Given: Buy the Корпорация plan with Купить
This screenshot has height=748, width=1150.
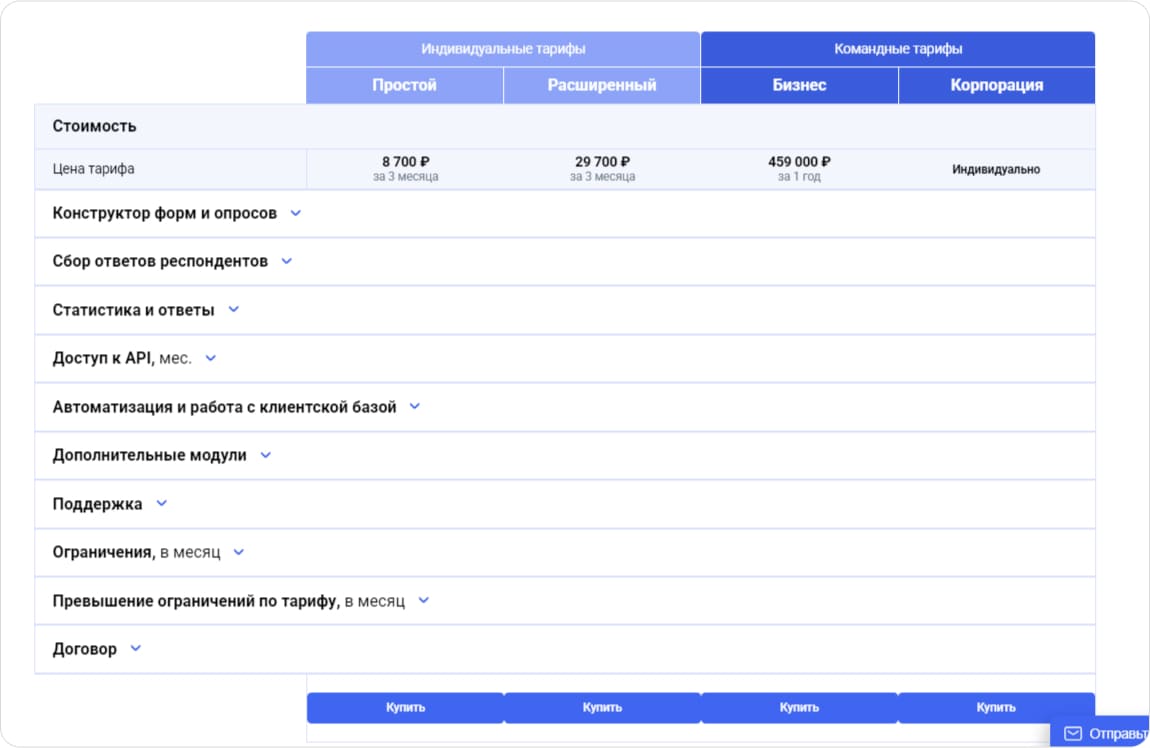Looking at the screenshot, I should (x=996, y=707).
